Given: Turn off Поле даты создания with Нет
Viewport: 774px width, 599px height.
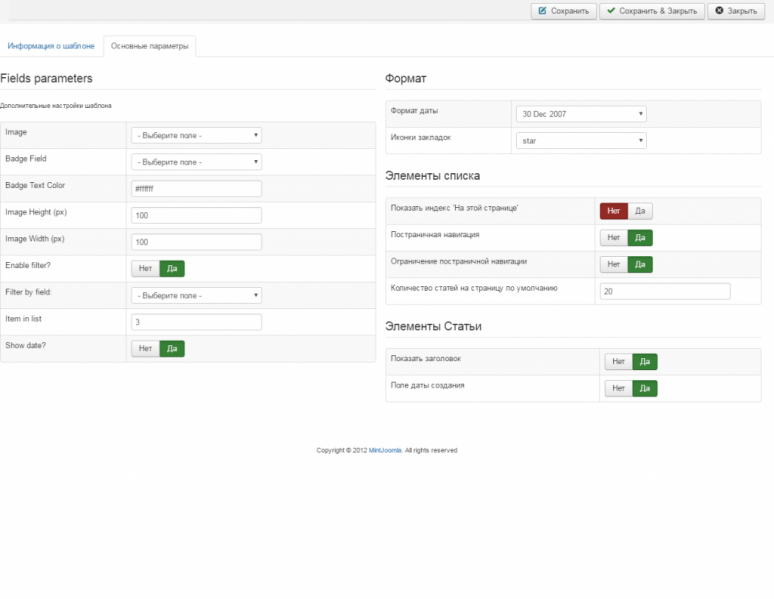Looking at the screenshot, I should coord(618,388).
